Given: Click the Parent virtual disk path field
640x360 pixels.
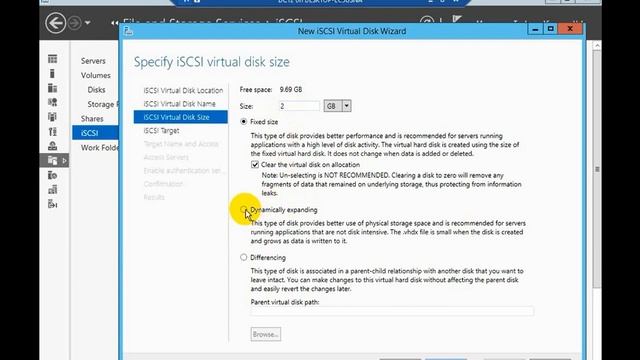Looking at the screenshot, I should pyautogui.click(x=392, y=311).
